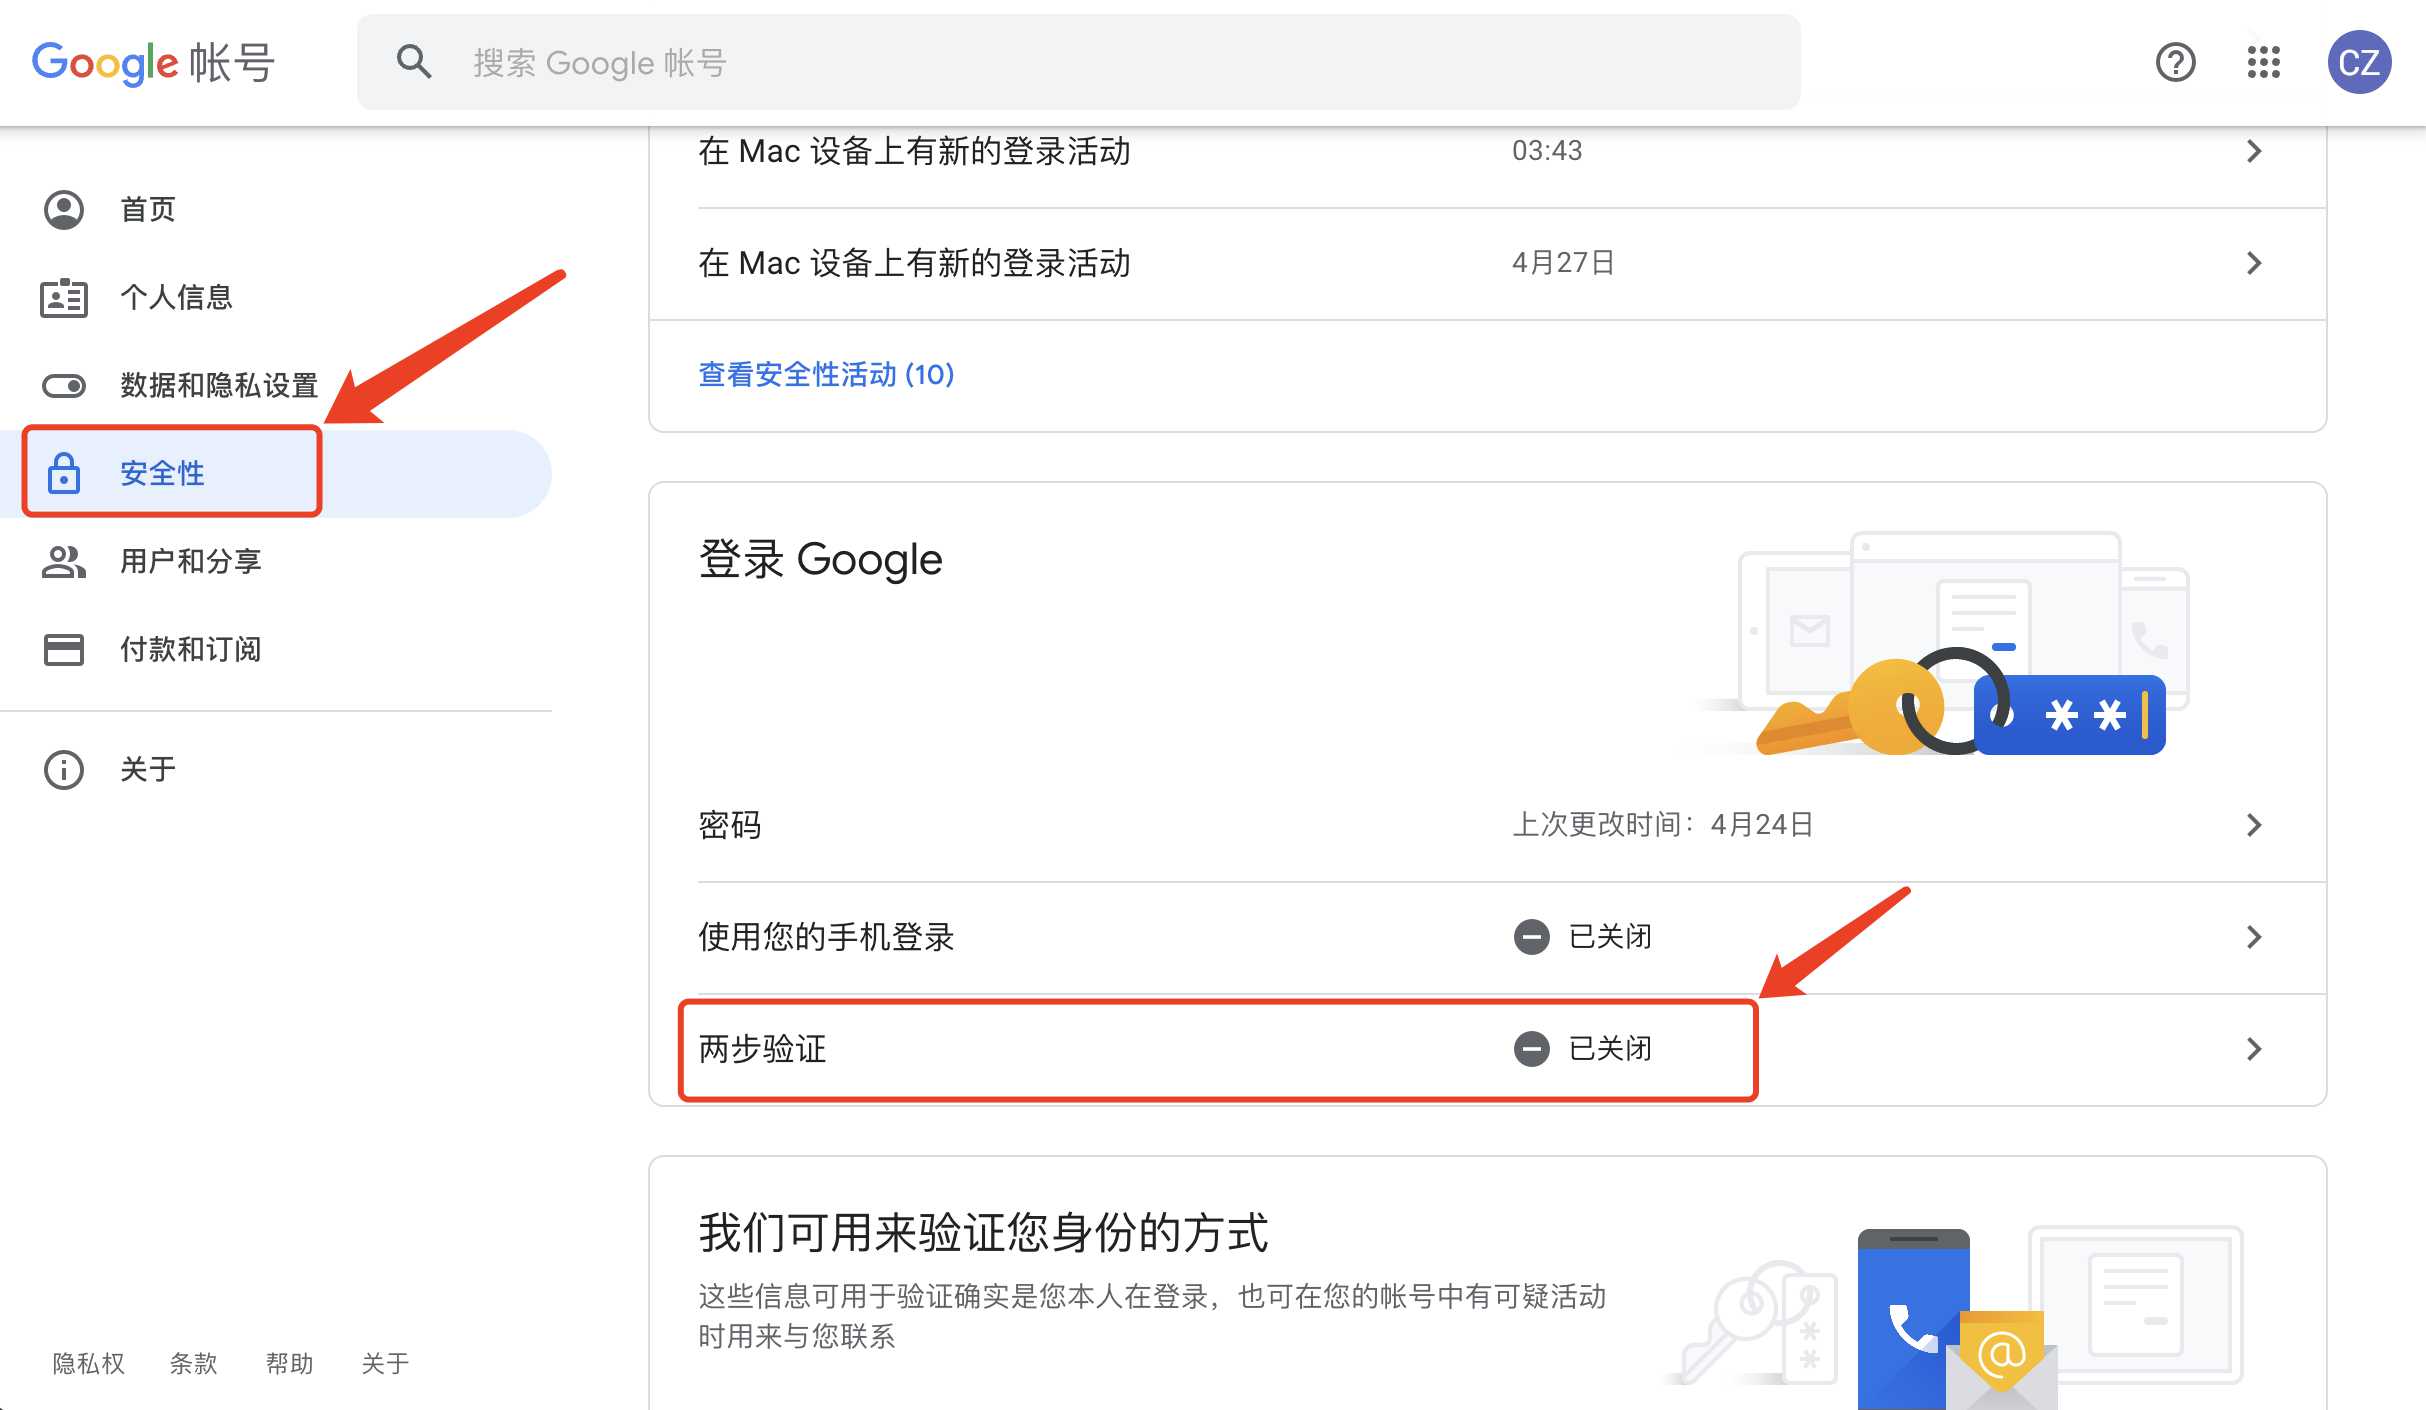This screenshot has height=1410, width=2426.
Task: Select the 付款和订阅 payment icon
Action: (x=63, y=649)
